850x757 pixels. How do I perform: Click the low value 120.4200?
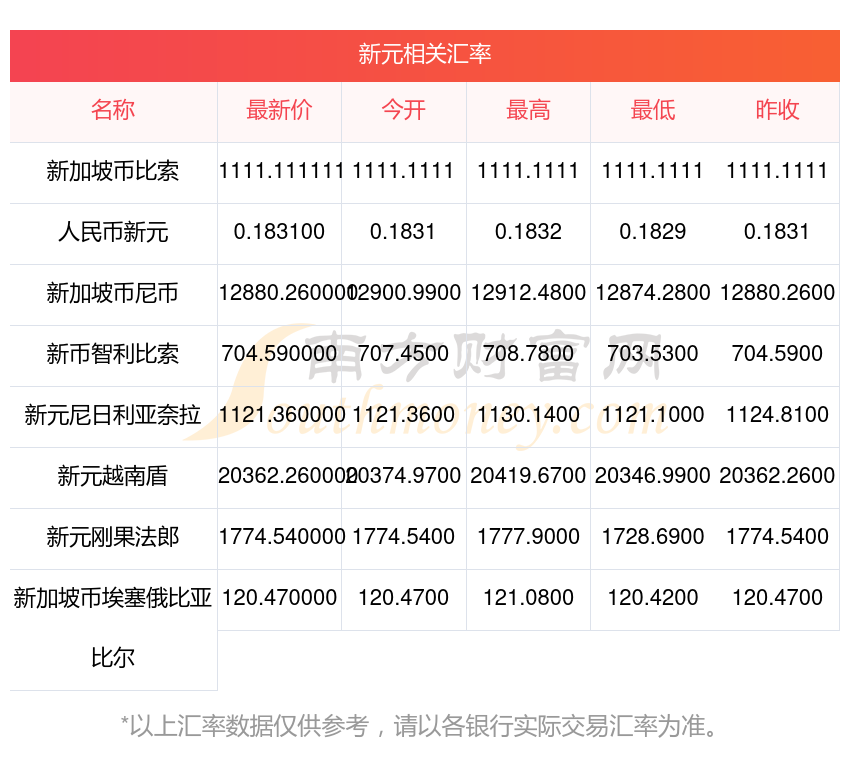pos(653,598)
